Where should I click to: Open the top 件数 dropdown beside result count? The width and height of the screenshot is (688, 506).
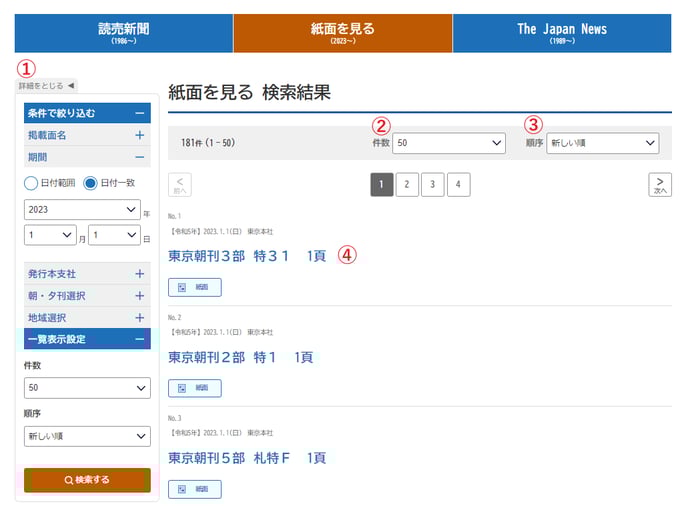click(x=449, y=144)
